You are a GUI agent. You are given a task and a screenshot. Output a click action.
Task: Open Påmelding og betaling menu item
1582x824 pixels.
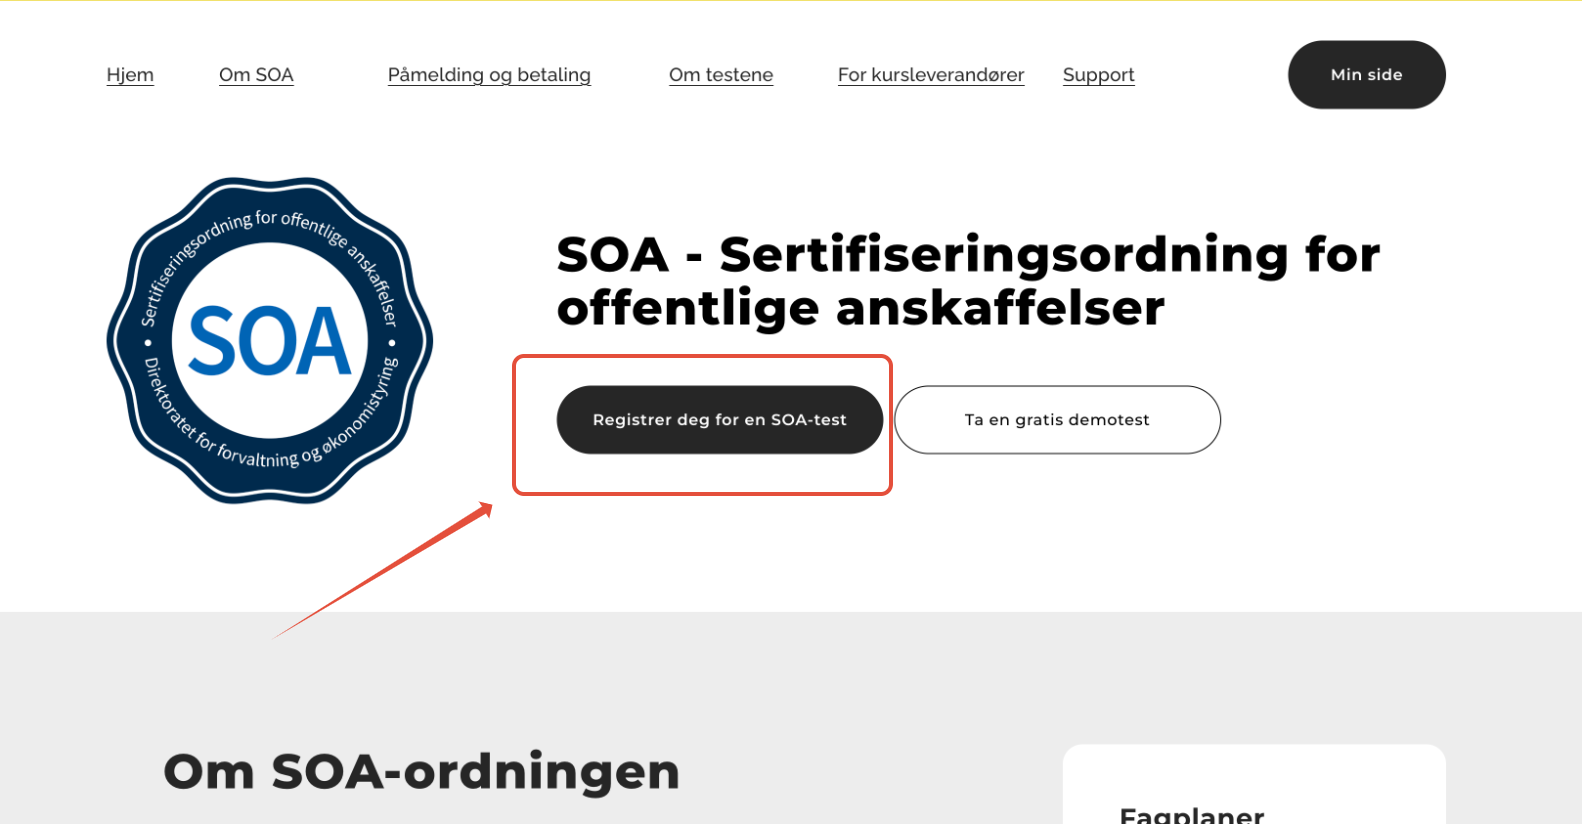(489, 75)
